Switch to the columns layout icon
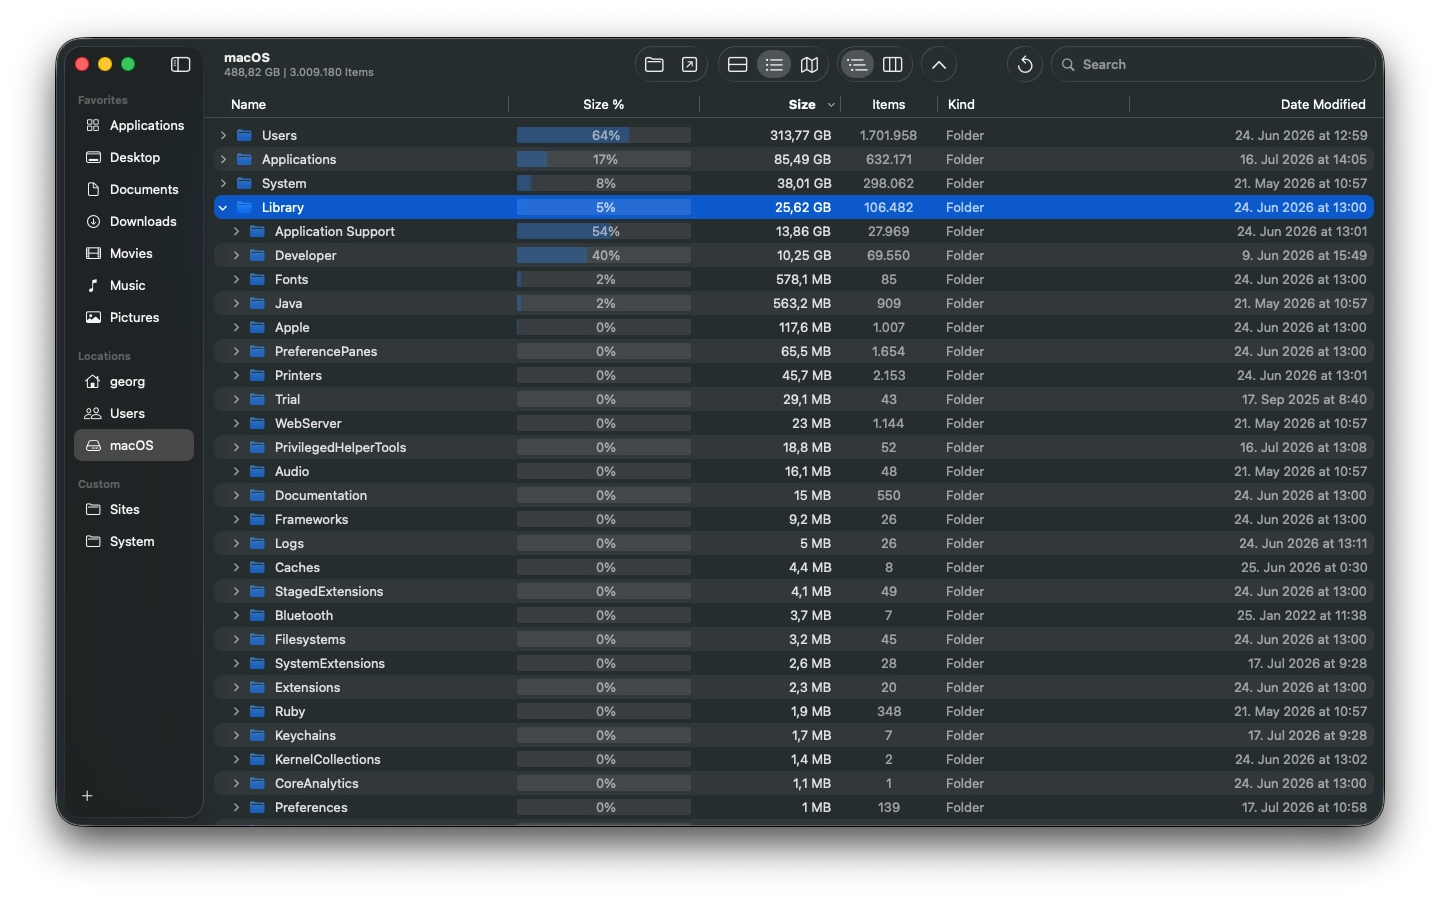 (893, 64)
